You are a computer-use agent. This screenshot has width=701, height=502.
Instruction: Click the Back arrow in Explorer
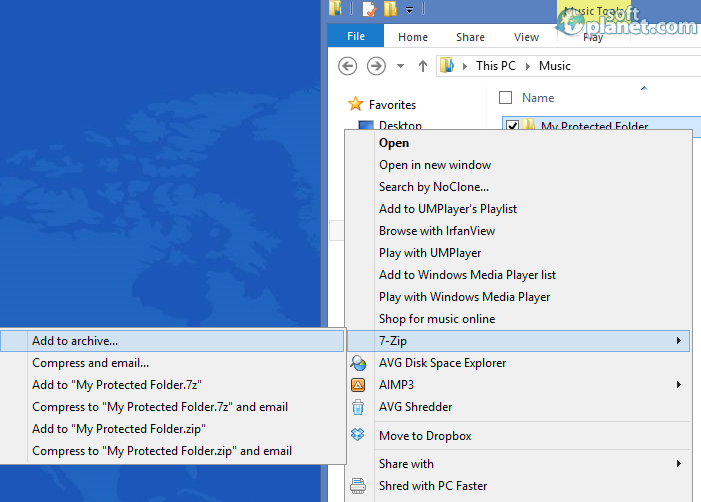(347, 66)
